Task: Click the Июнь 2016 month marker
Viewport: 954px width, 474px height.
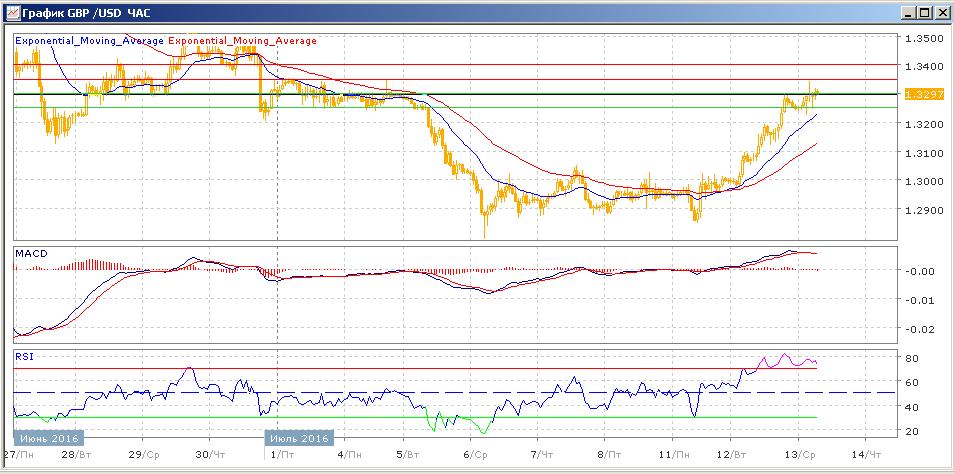Action: pos(47,437)
